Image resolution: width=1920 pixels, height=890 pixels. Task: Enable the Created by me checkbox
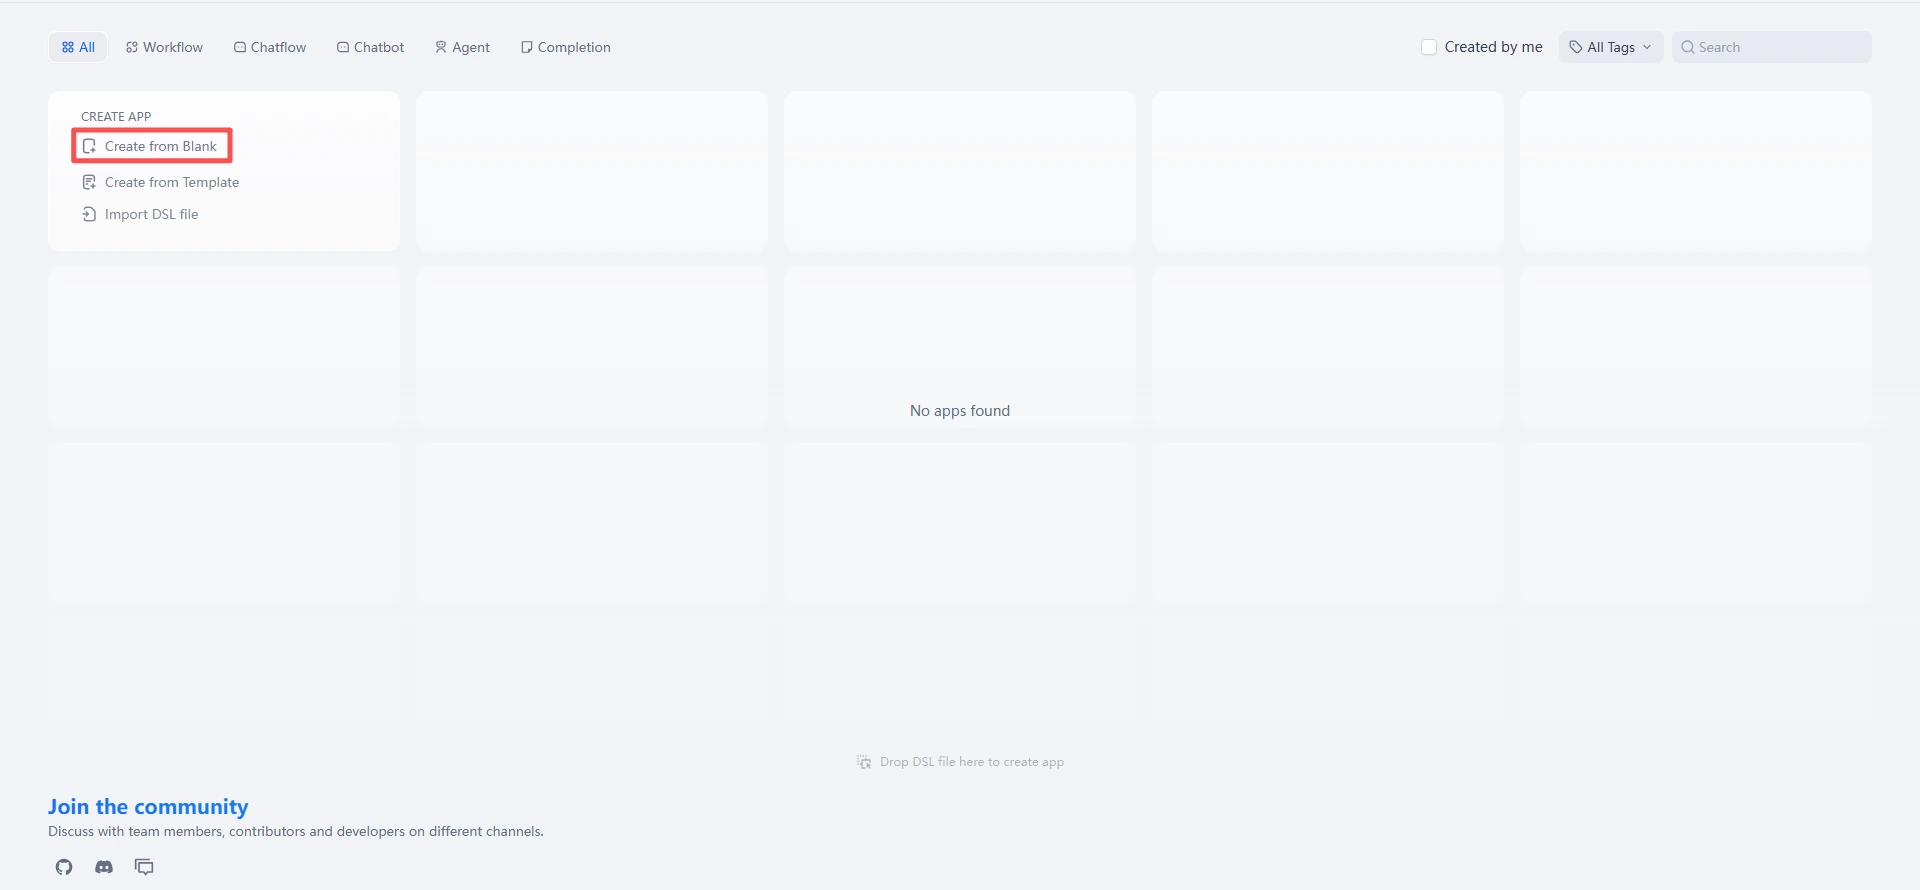tap(1429, 47)
